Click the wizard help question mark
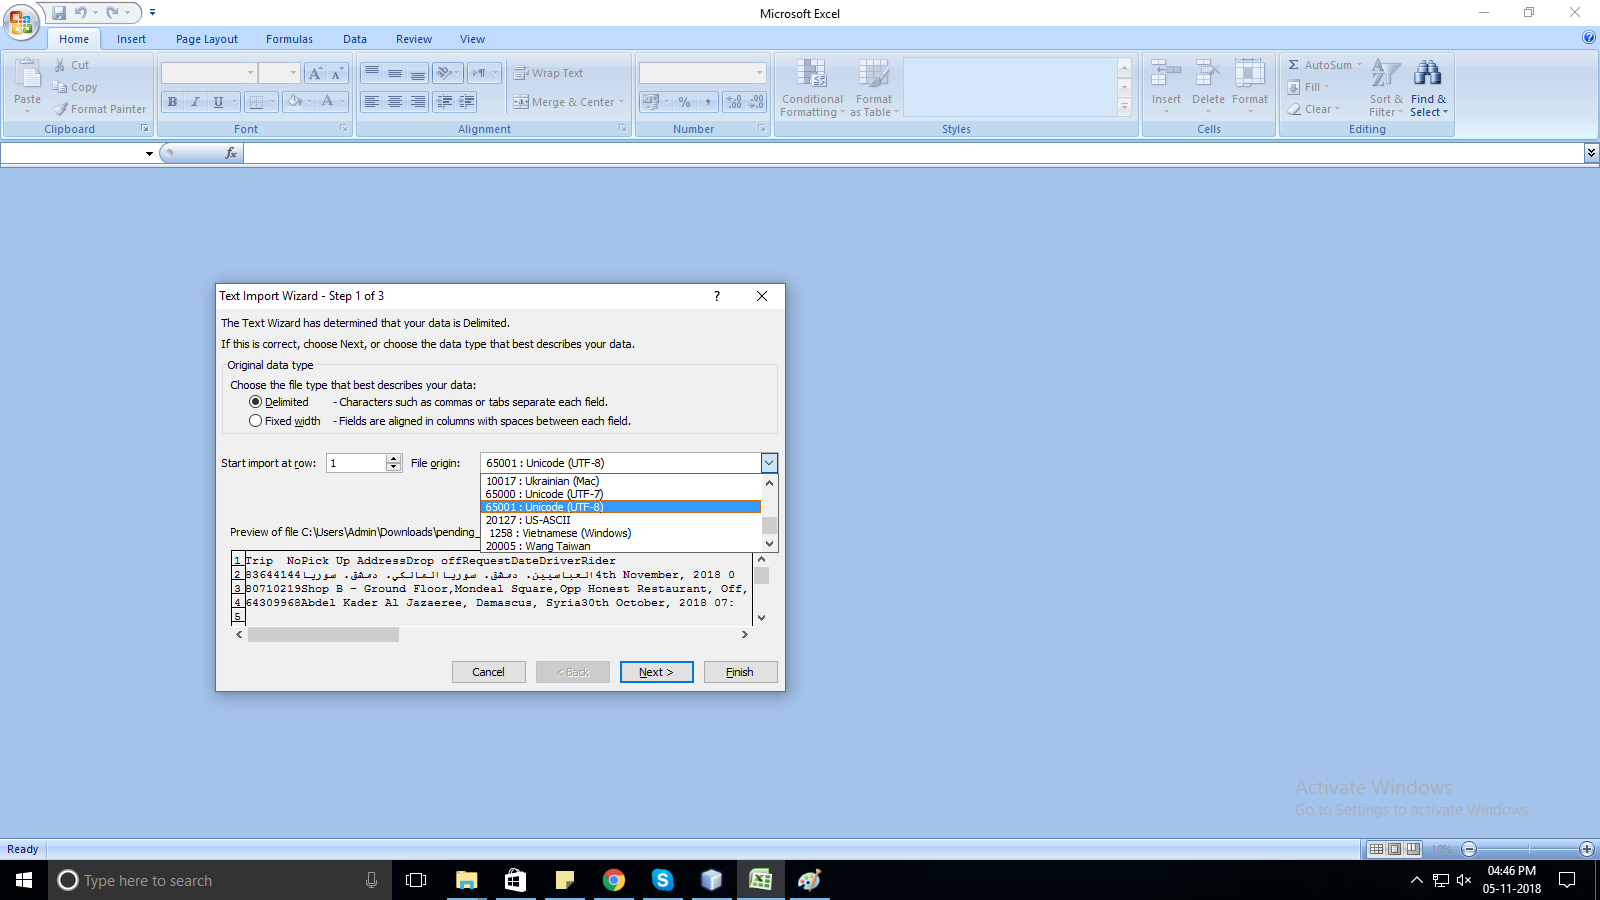This screenshot has width=1600, height=900. (716, 296)
